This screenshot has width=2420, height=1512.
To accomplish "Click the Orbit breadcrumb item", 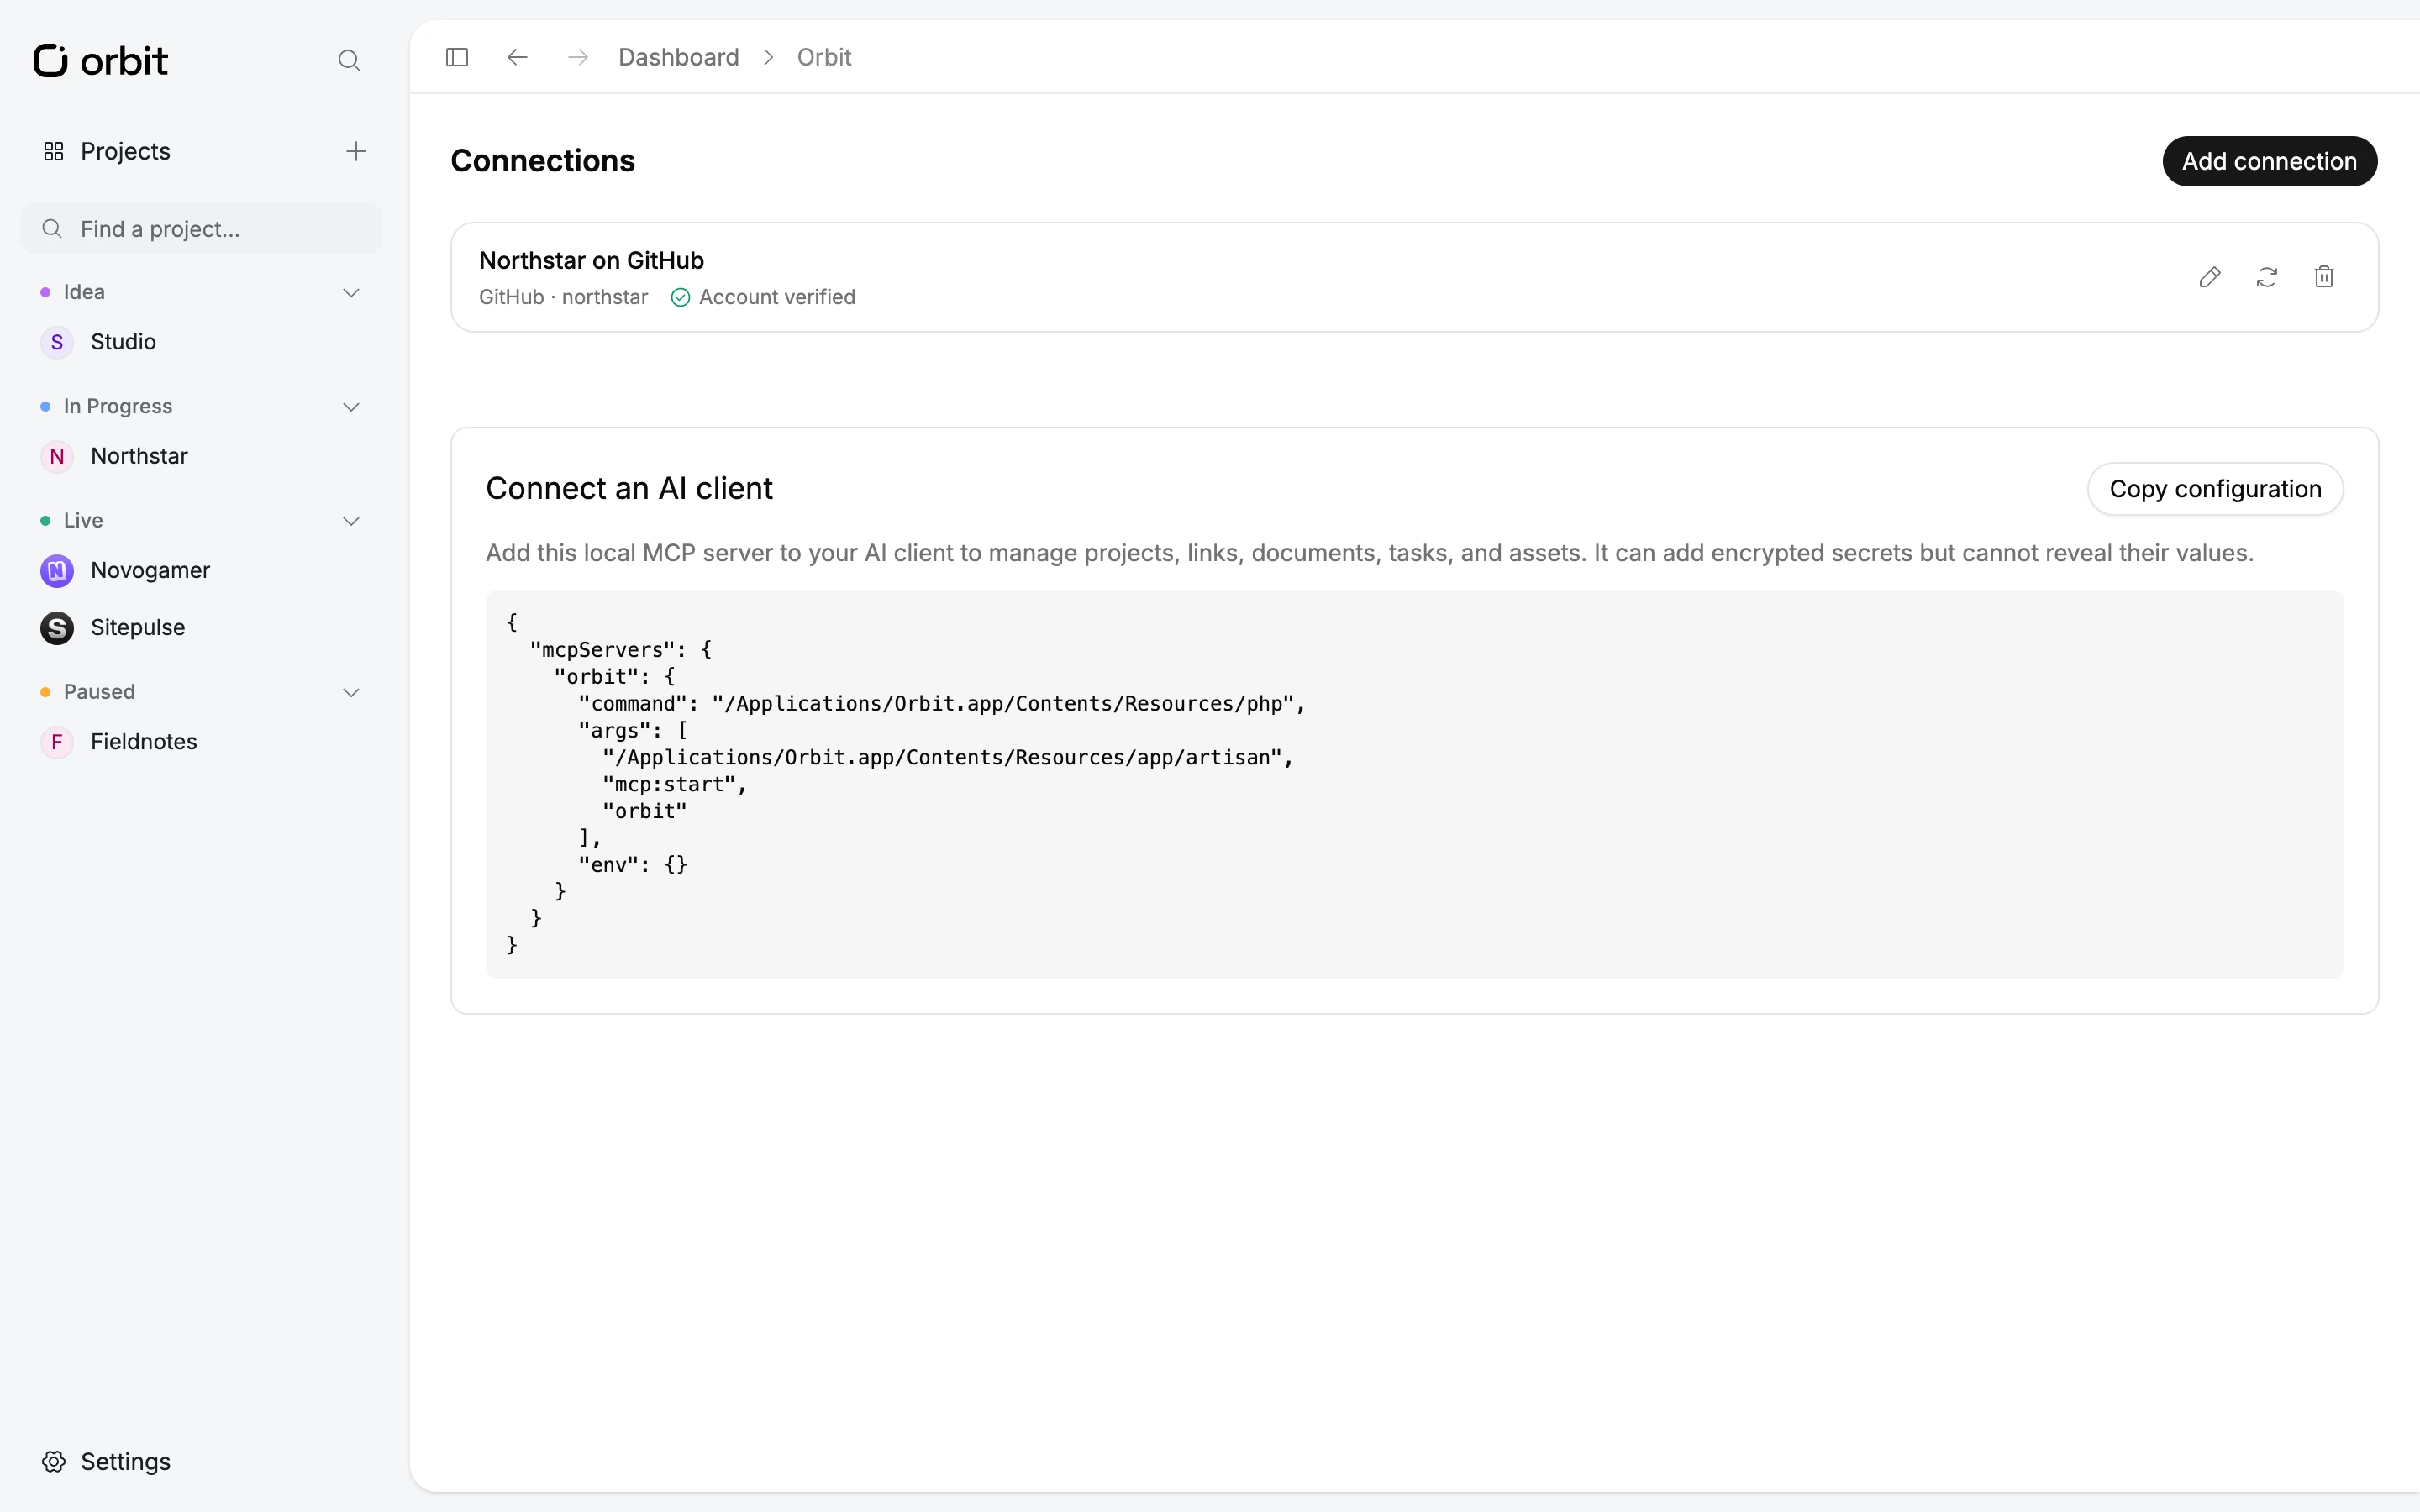I will pos(824,57).
